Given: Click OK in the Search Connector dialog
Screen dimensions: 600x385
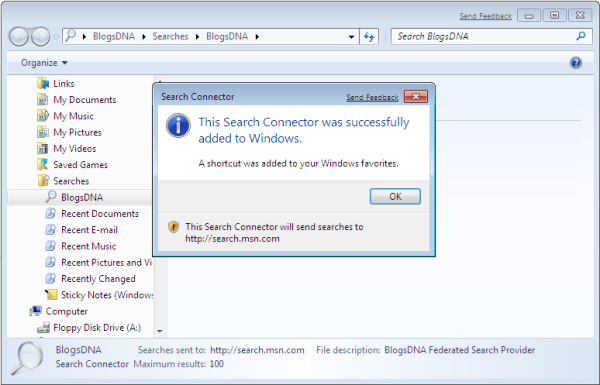Looking at the screenshot, I should tap(395, 196).
